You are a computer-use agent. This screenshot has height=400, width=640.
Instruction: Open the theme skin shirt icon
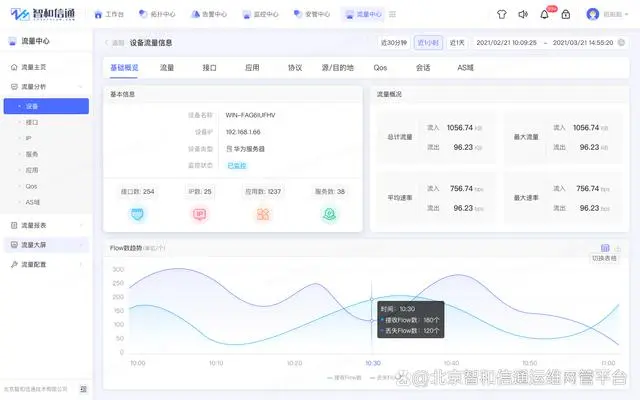pyautogui.click(x=502, y=14)
